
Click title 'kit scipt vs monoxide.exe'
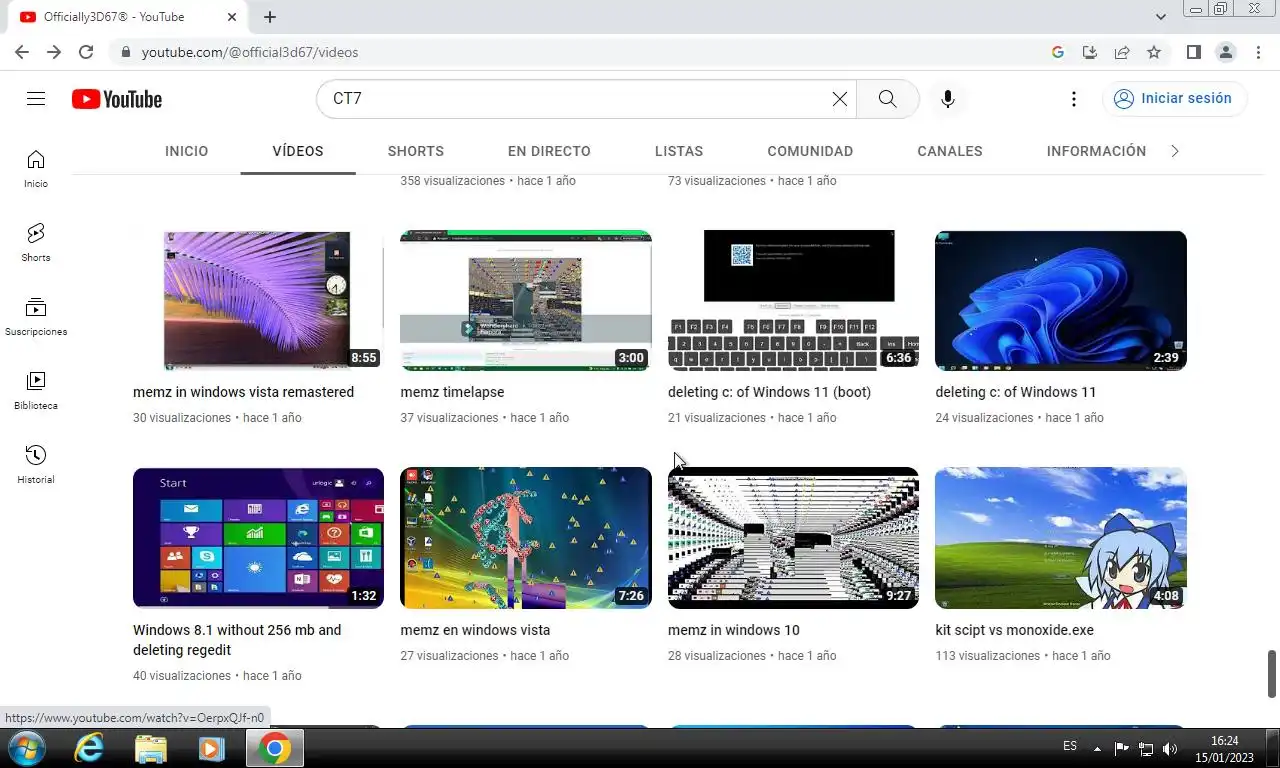(x=1014, y=630)
